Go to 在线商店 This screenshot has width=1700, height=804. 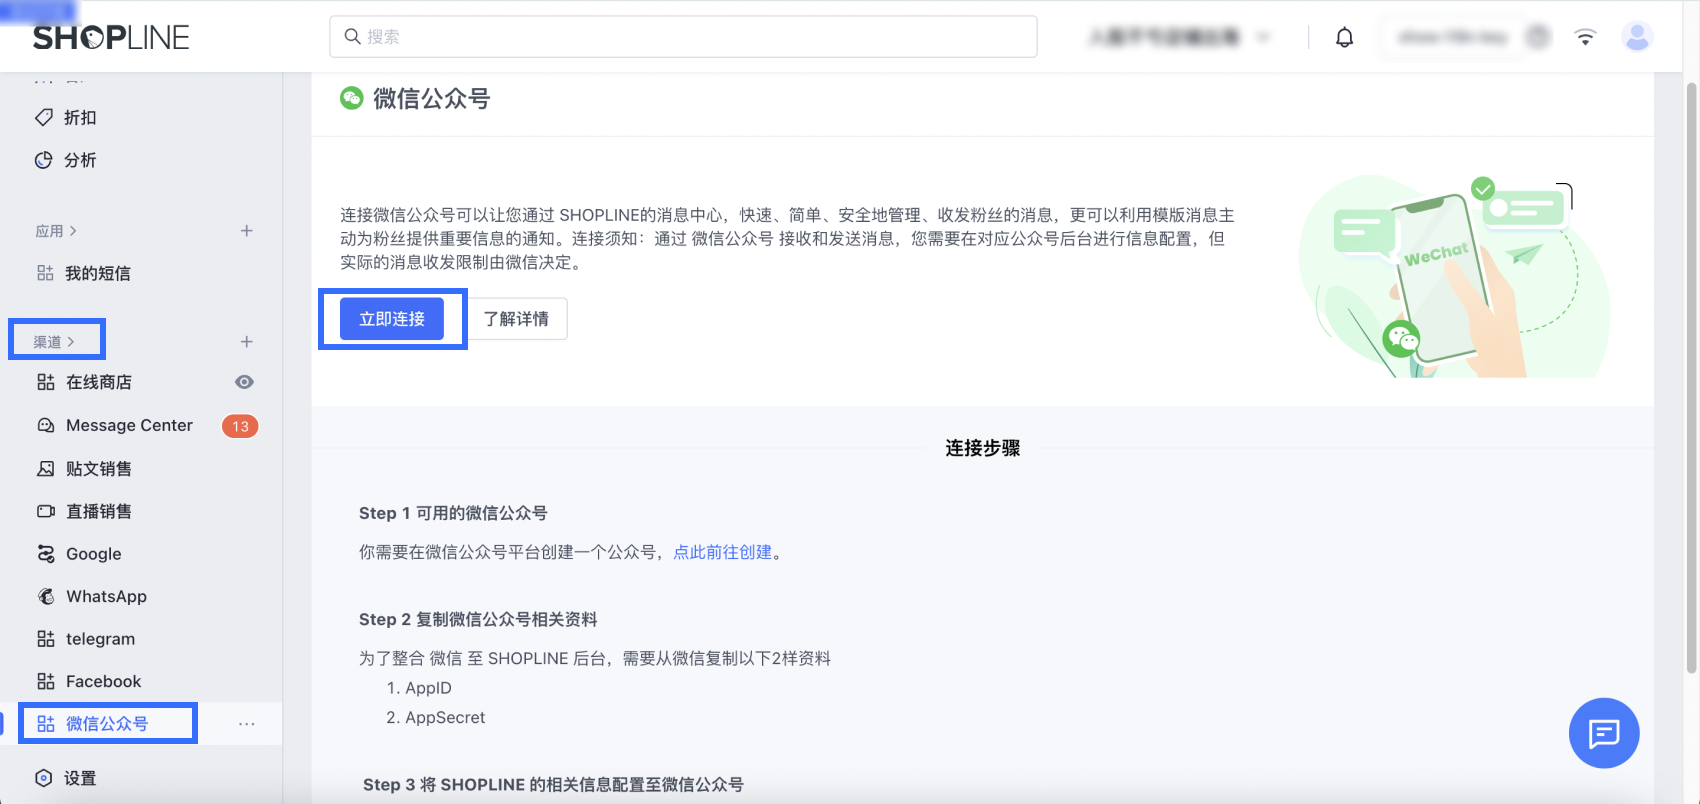point(99,382)
